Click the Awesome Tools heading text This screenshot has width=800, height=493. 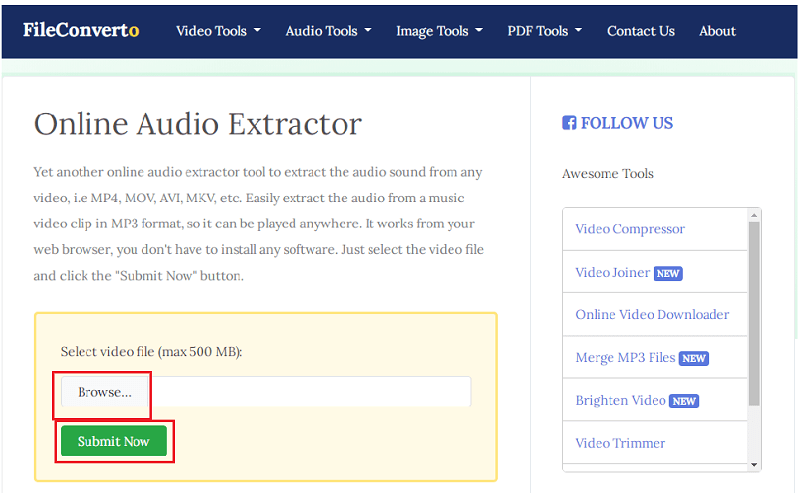coord(608,174)
